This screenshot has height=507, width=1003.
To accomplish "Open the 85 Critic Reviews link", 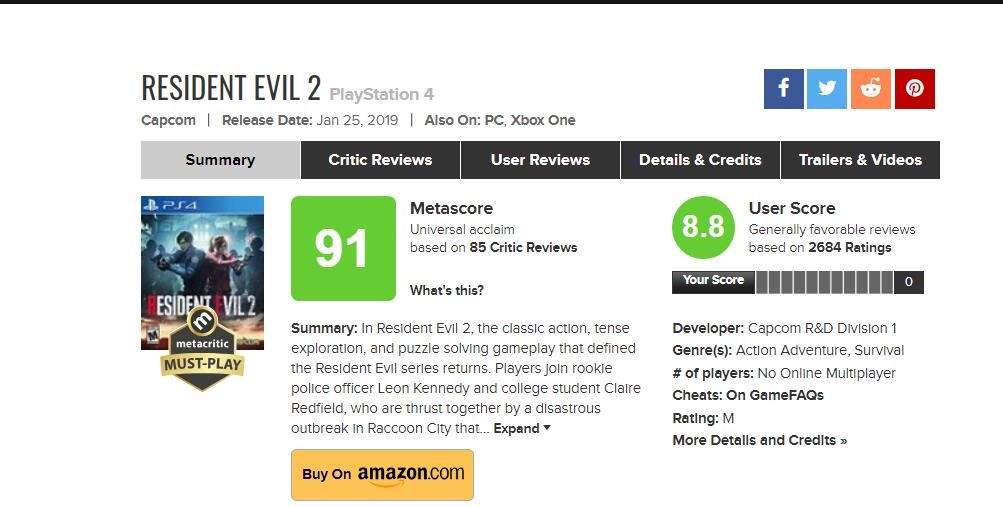I will [523, 247].
